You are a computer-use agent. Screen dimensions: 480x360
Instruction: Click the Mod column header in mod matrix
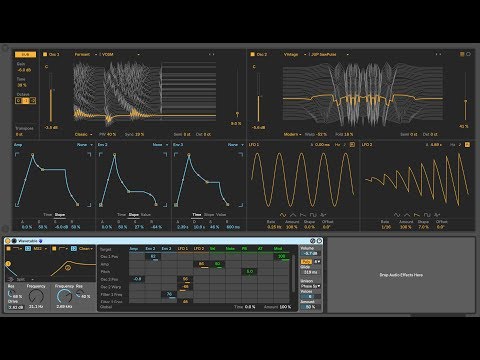[x=278, y=249]
